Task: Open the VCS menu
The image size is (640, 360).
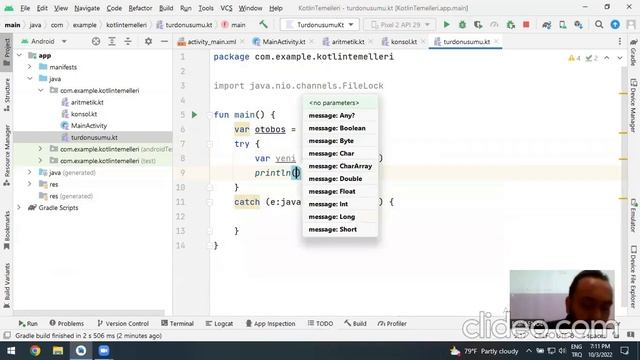Action: pyautogui.click(x=226, y=8)
